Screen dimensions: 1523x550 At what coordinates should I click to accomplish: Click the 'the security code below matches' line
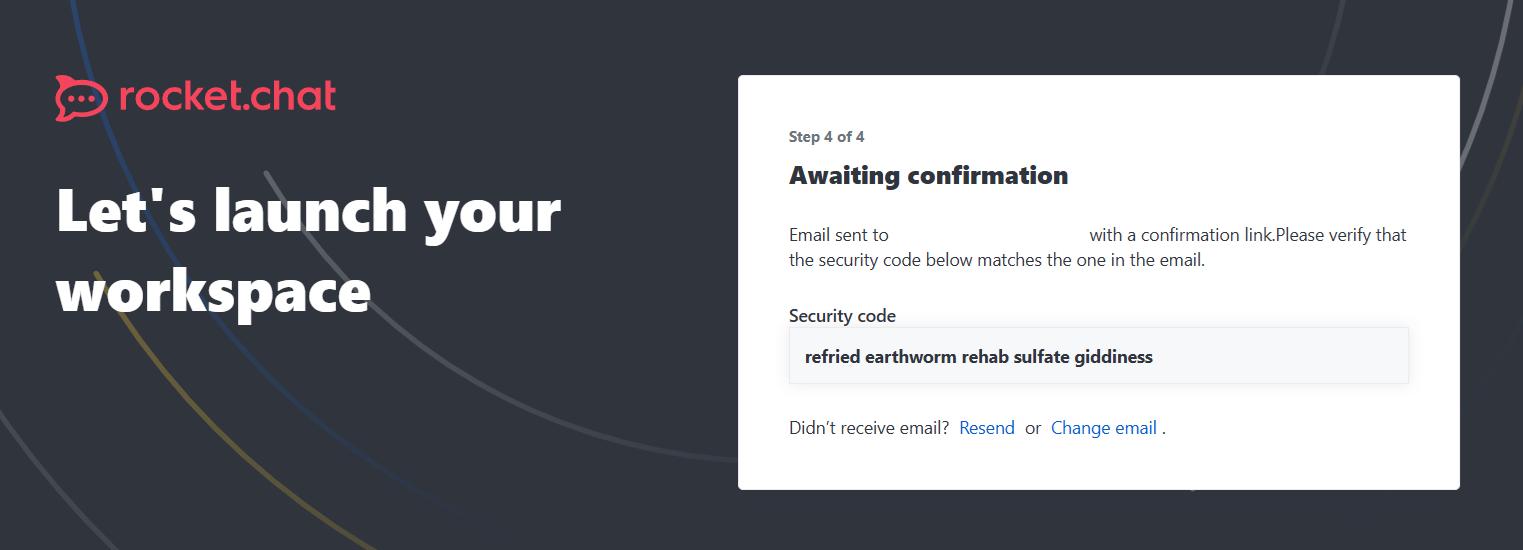(996, 261)
